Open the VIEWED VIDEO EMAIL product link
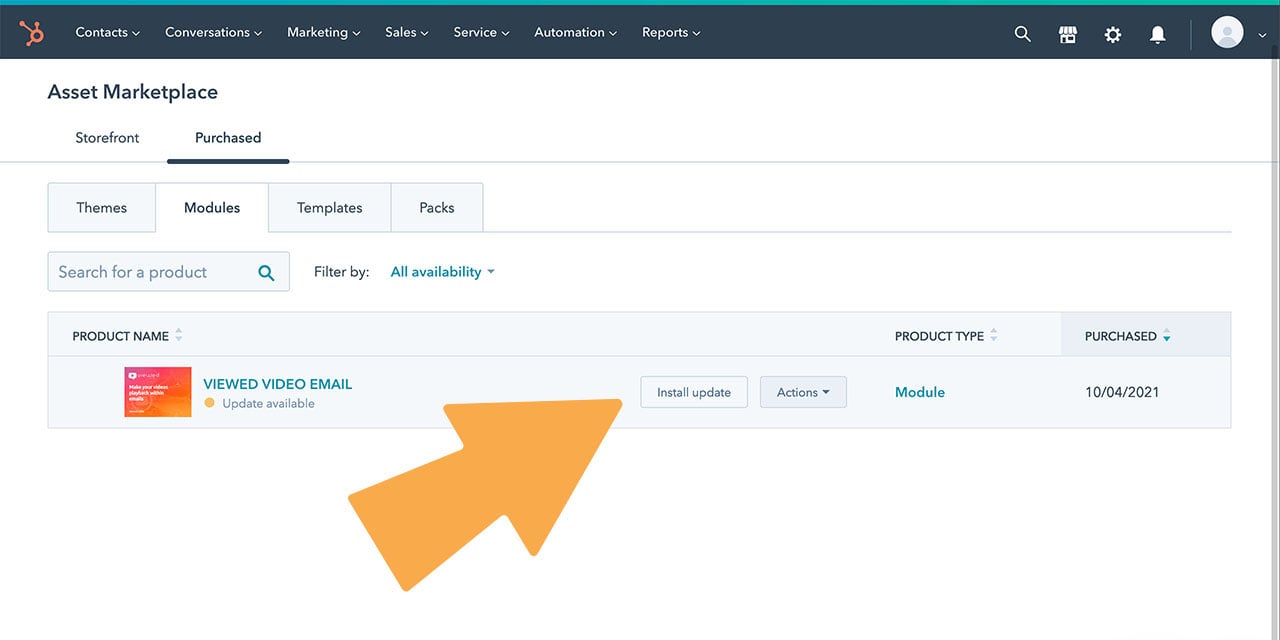The width and height of the screenshot is (1280, 640). (x=278, y=384)
